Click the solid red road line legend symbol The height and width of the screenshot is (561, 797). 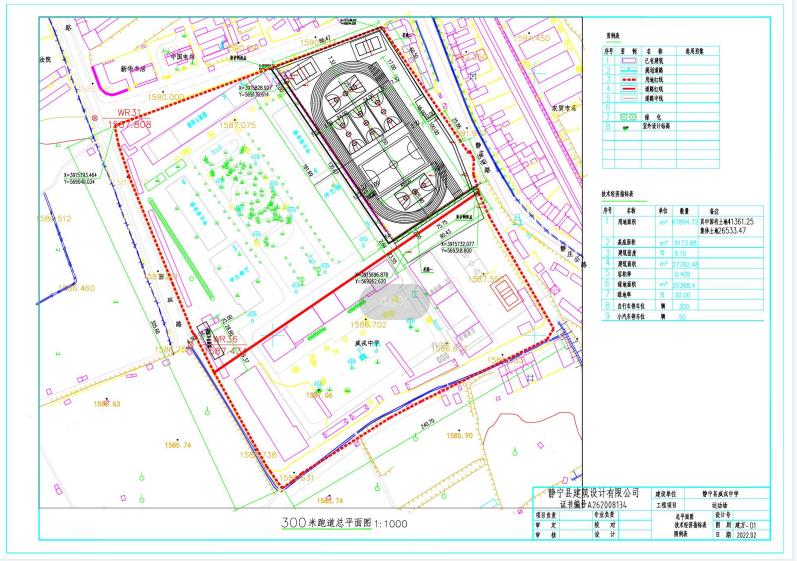tap(628, 89)
